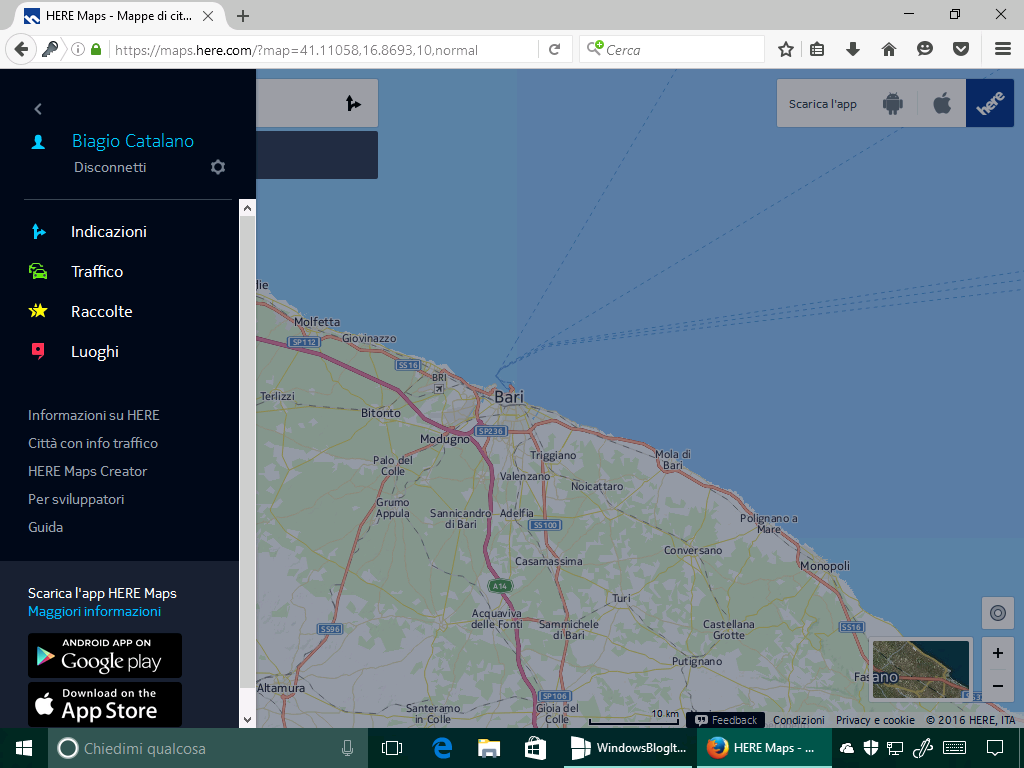This screenshot has height=768, width=1024.
Task: Select the HERE Maps browser tab
Action: click(118, 16)
